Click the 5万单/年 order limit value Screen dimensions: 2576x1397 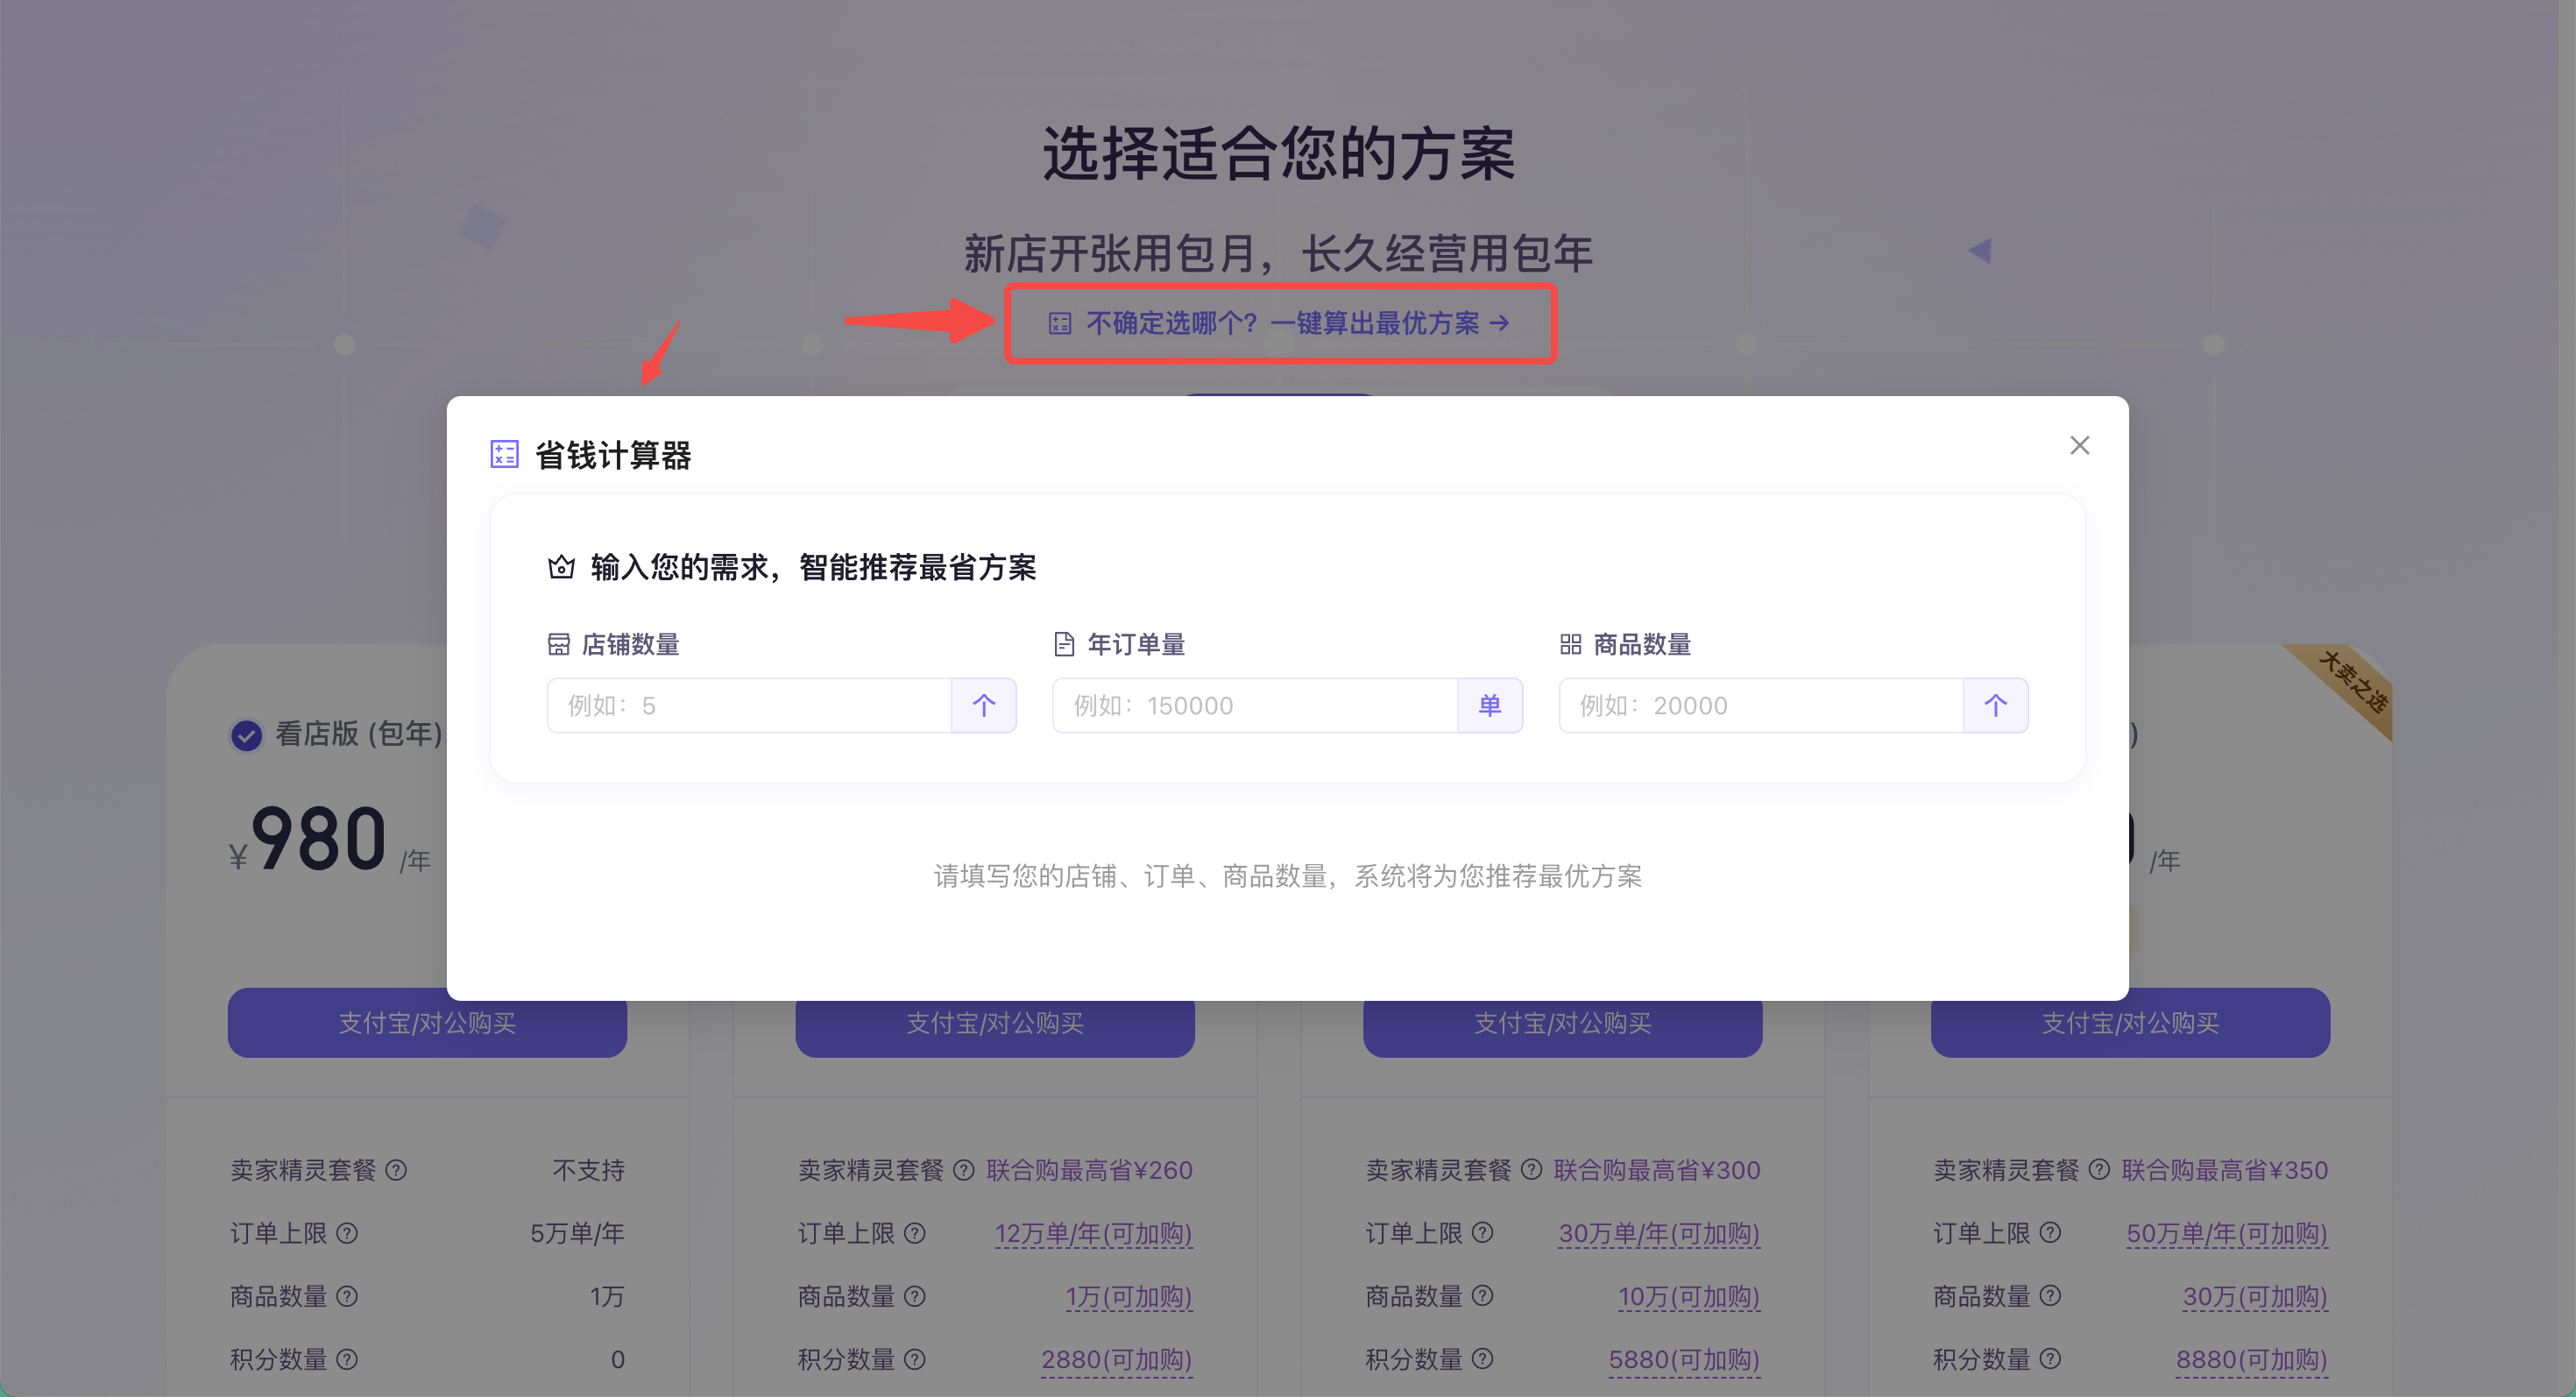(577, 1233)
